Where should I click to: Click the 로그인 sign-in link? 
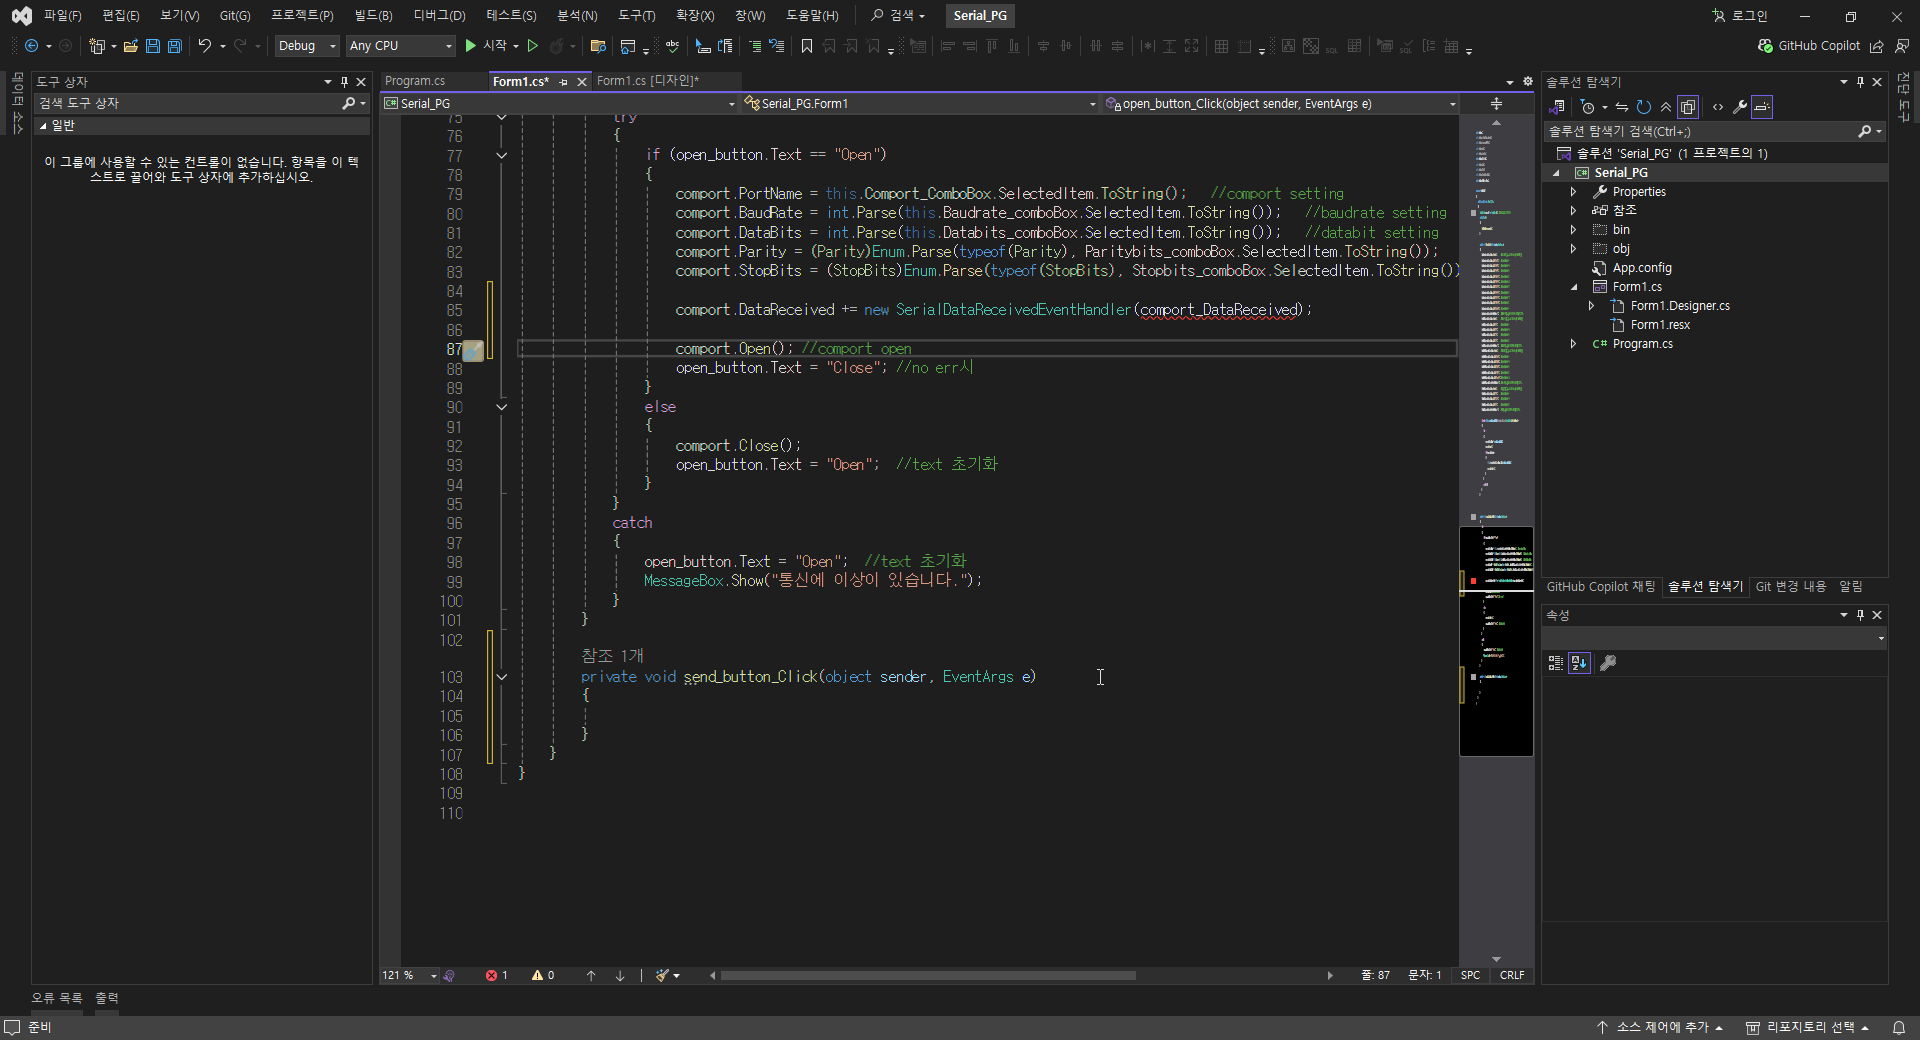[x=1740, y=16]
